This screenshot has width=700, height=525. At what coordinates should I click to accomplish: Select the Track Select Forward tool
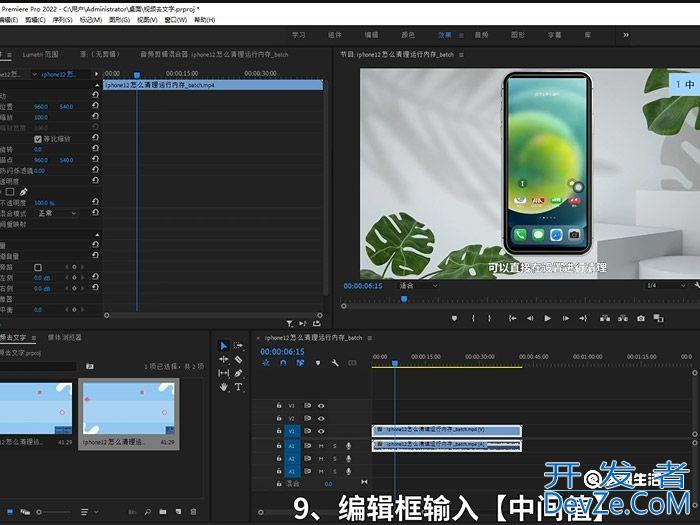[238, 346]
